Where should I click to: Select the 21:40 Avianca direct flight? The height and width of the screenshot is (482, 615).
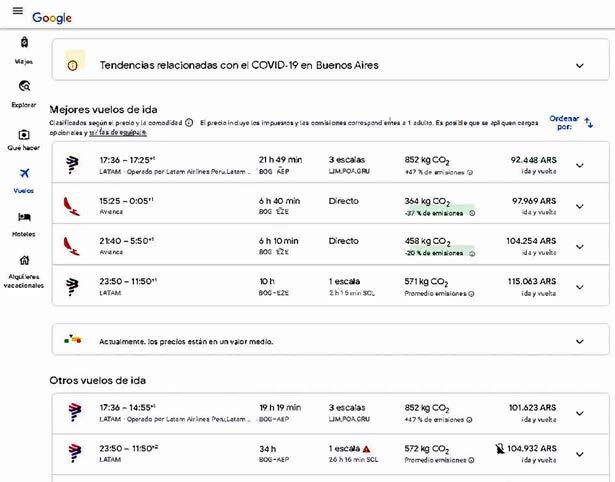coord(300,246)
